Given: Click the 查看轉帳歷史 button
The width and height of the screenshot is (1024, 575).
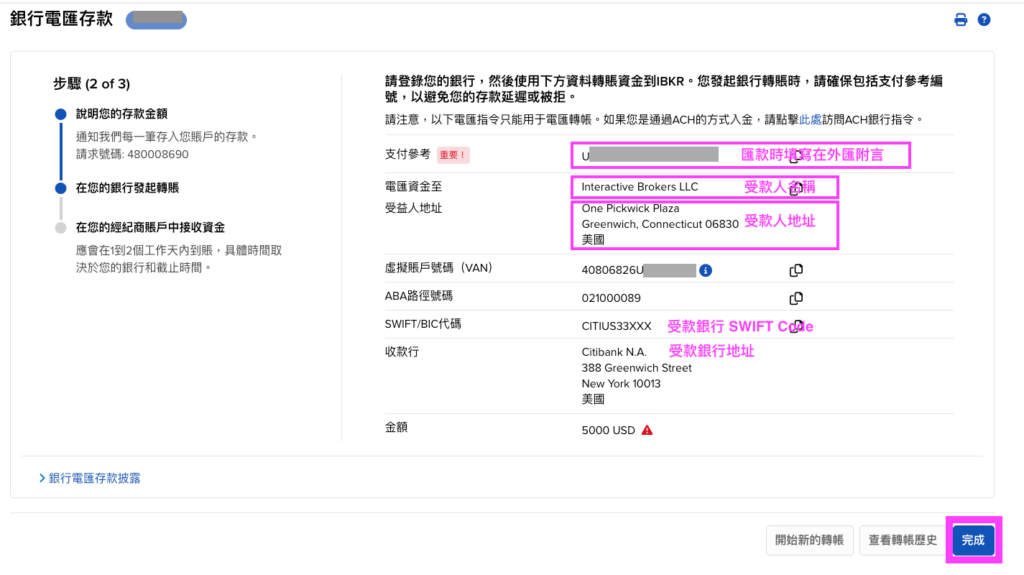Looking at the screenshot, I should (x=902, y=540).
